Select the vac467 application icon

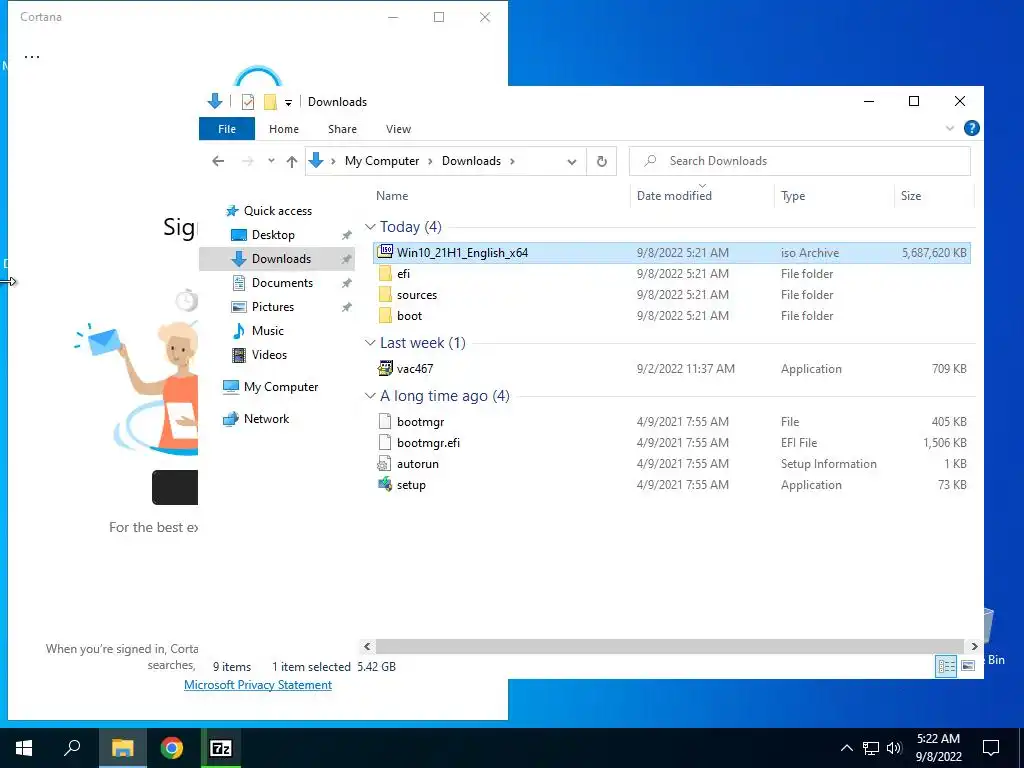pyautogui.click(x=385, y=368)
